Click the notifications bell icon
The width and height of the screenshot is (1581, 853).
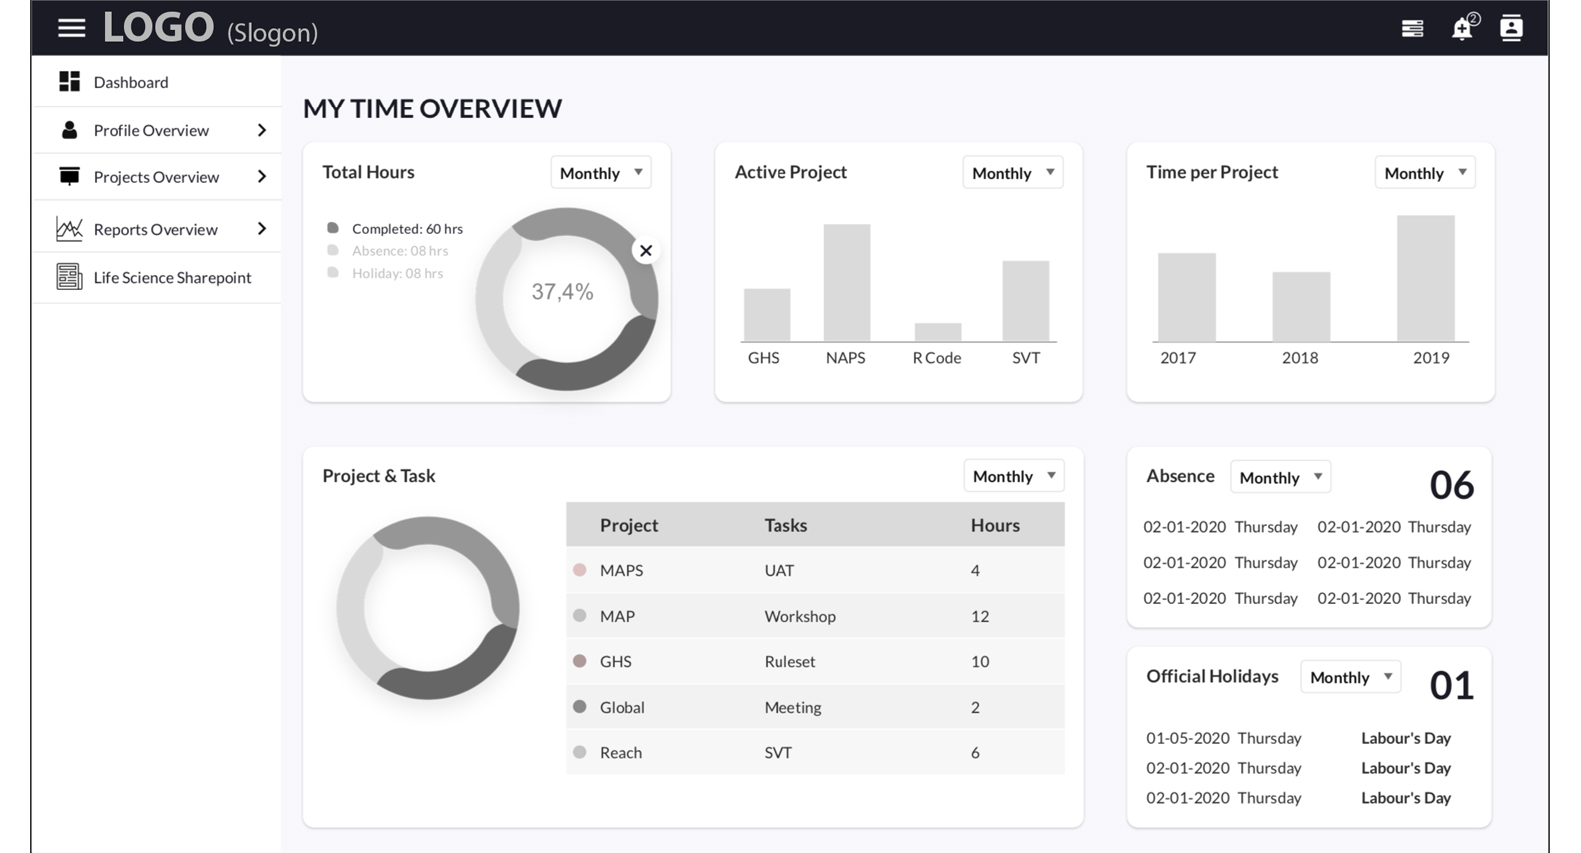click(1463, 27)
